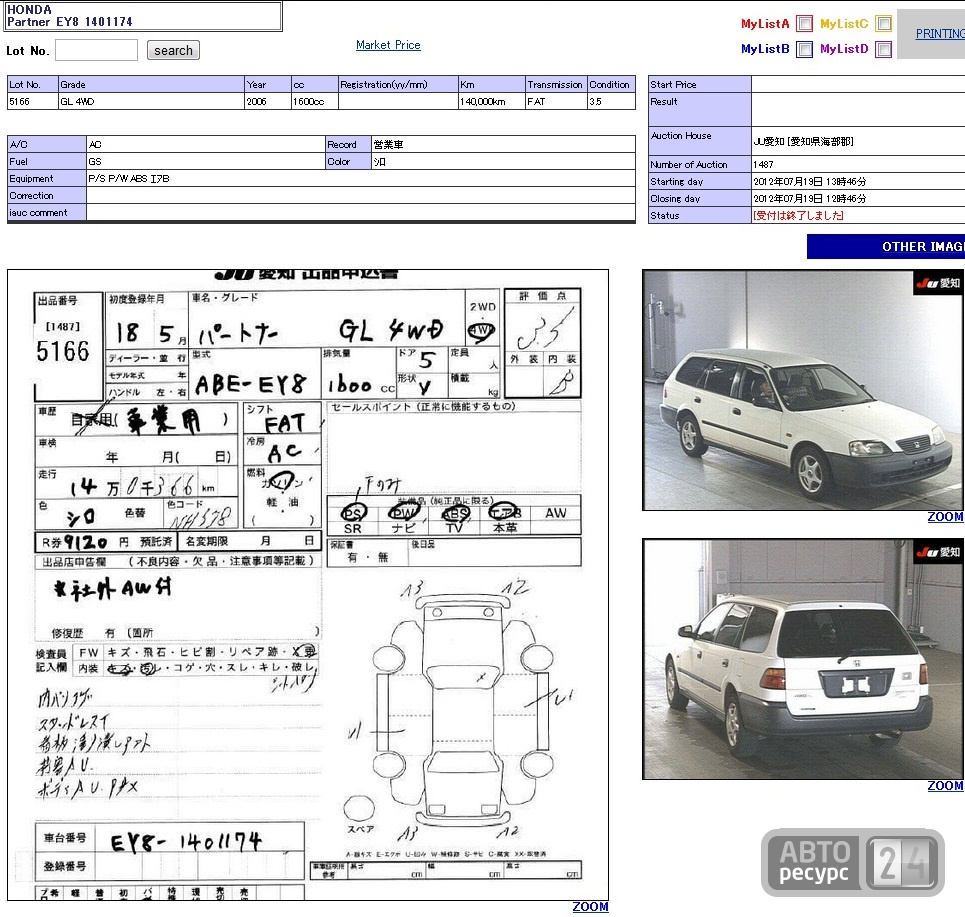Select Number of Auction value 1487
This screenshot has width=965, height=917.
[x=763, y=164]
